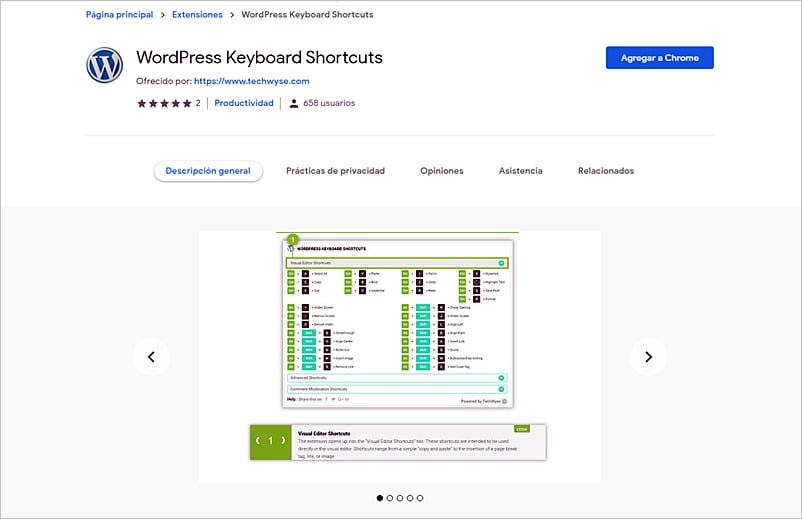Viewport: 802px width, 519px height.
Task: Navigate to Extensiones breadcrumb link
Action: click(x=197, y=15)
